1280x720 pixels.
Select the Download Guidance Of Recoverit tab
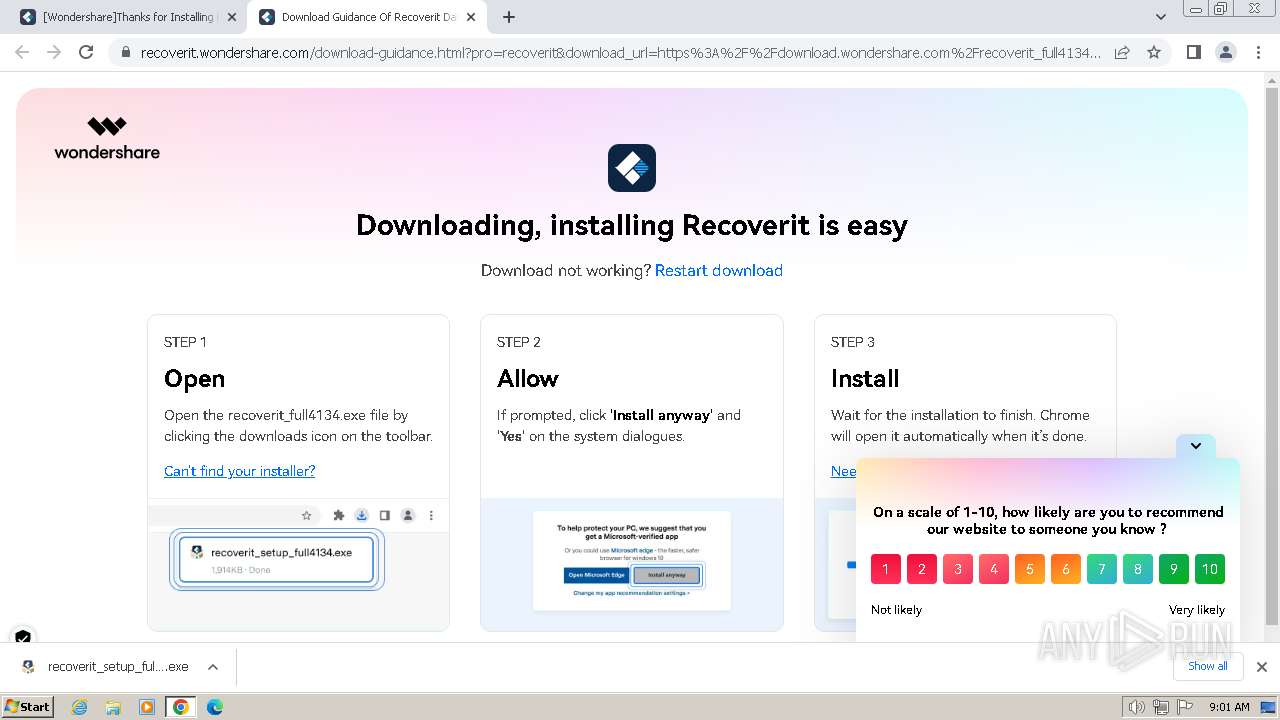point(366,17)
